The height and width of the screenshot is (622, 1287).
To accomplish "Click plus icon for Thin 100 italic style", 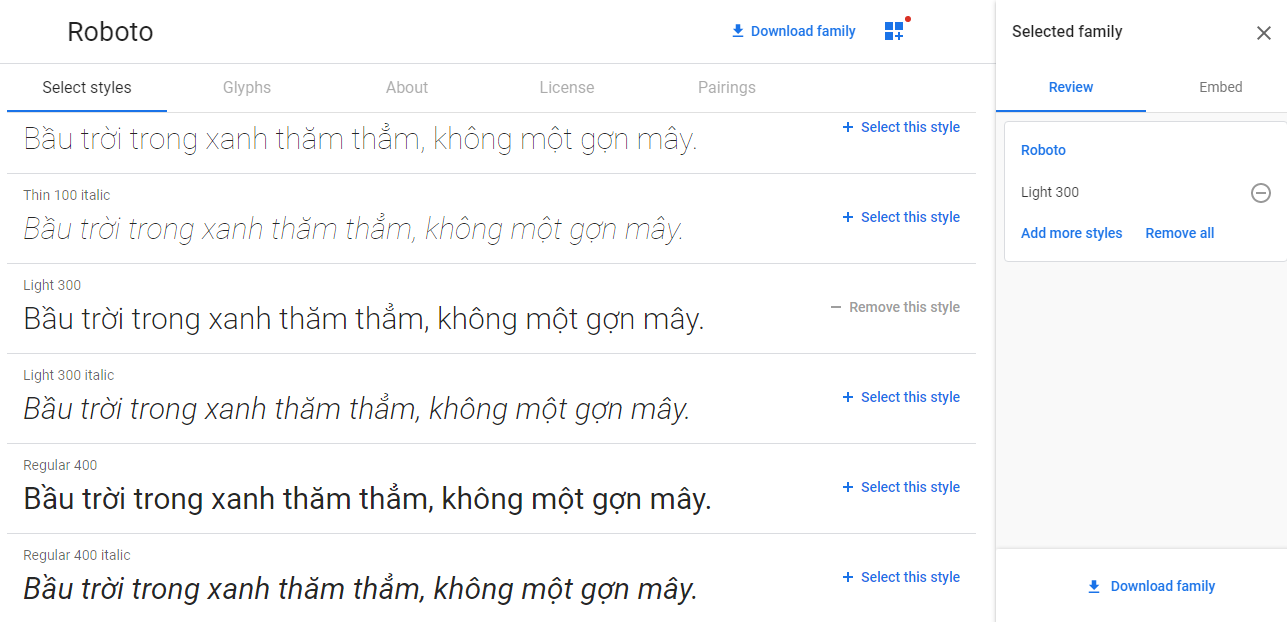I will point(848,217).
